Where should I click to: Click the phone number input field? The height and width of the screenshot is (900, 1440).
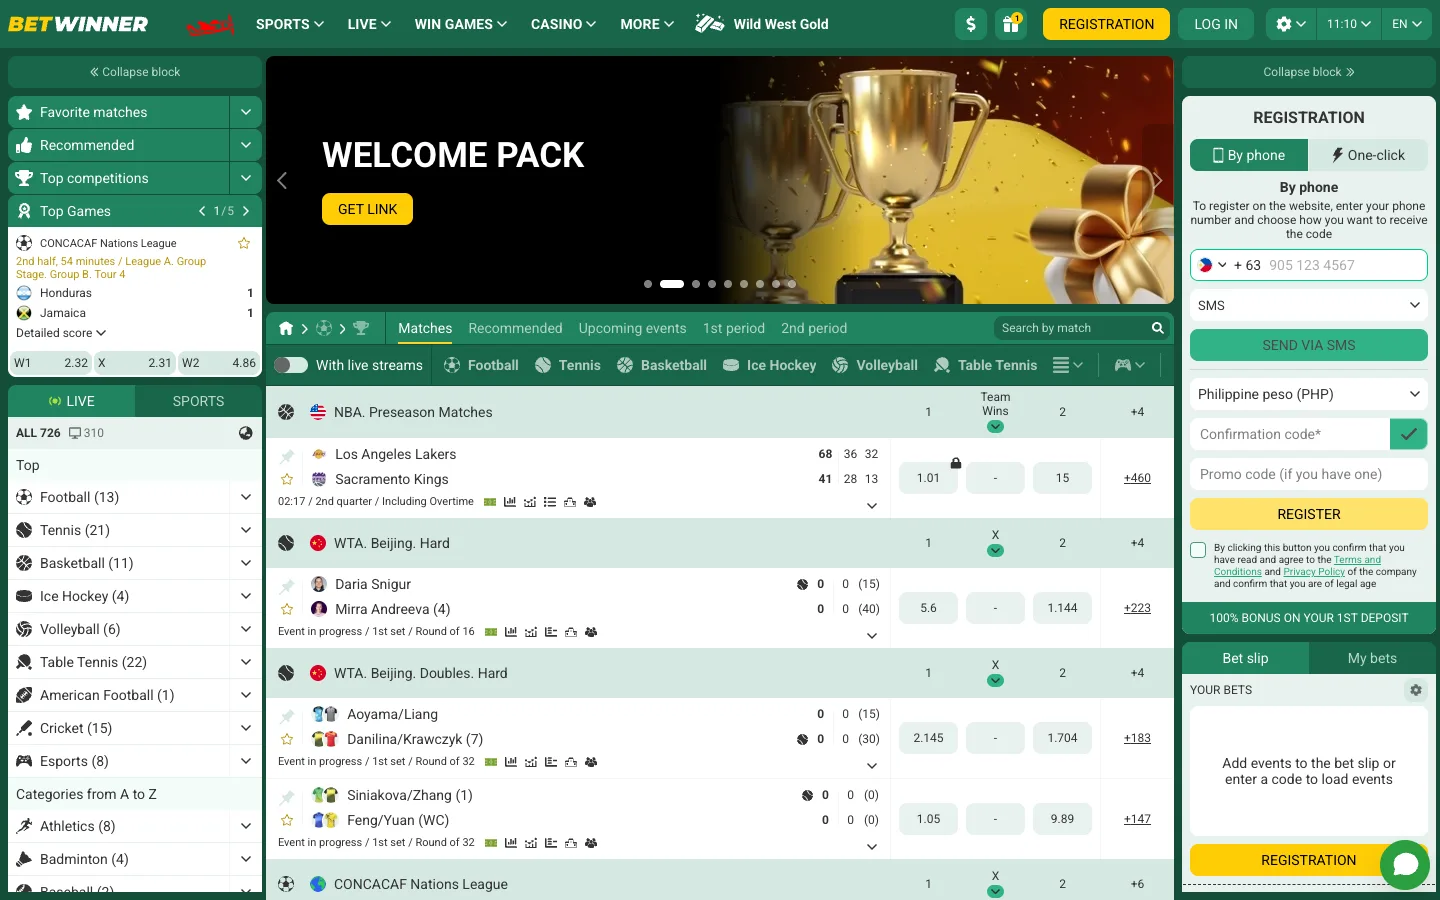pos(1345,265)
